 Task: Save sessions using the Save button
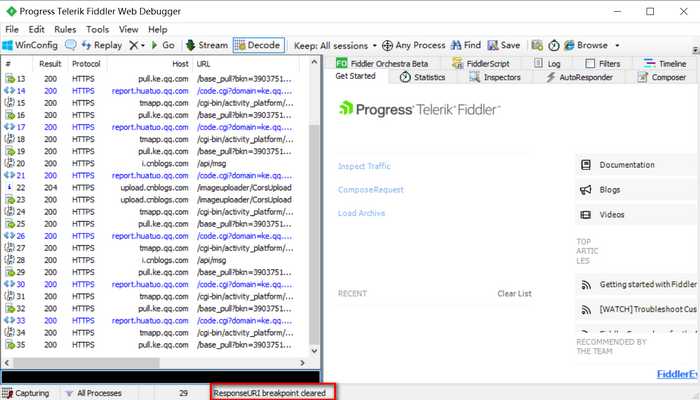(504, 45)
